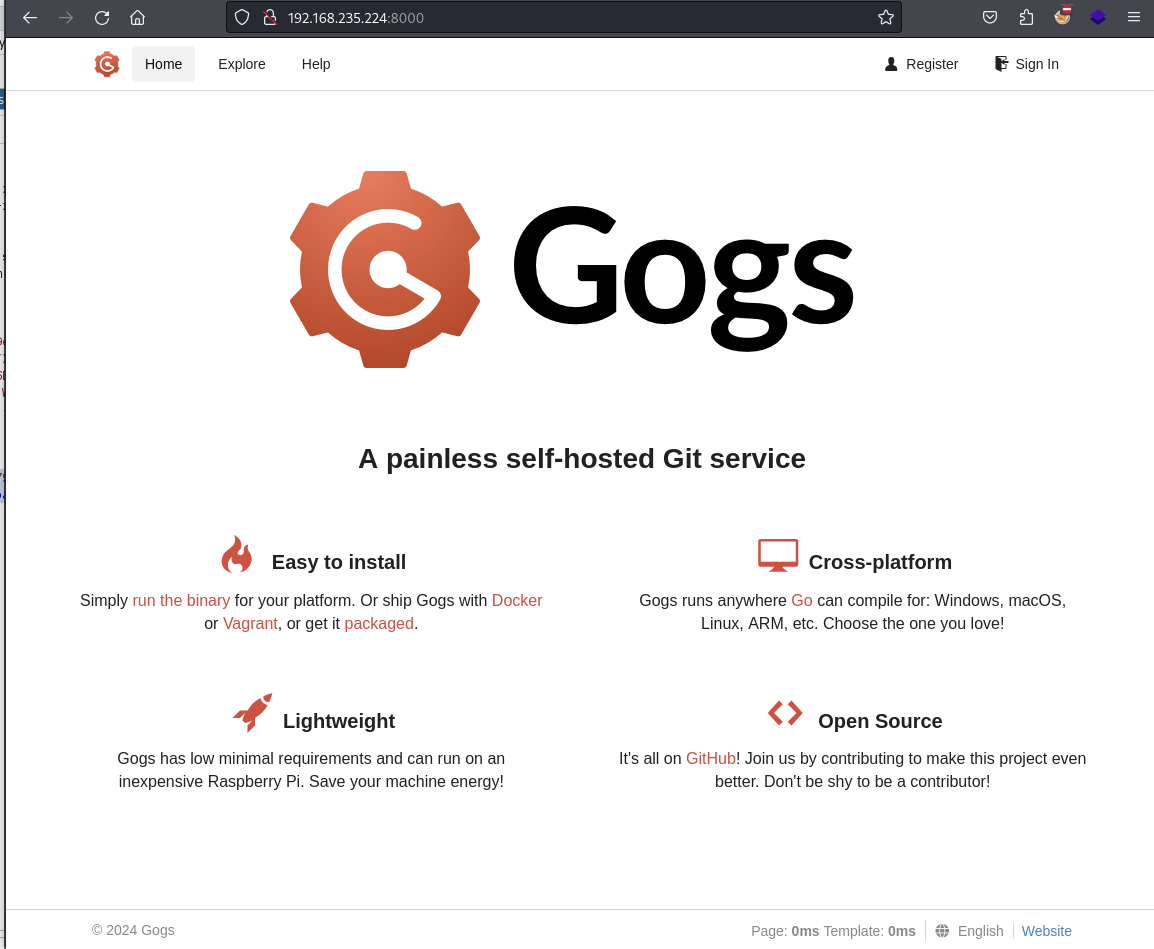Open the Docker link
This screenshot has width=1154, height=949.
[517, 600]
